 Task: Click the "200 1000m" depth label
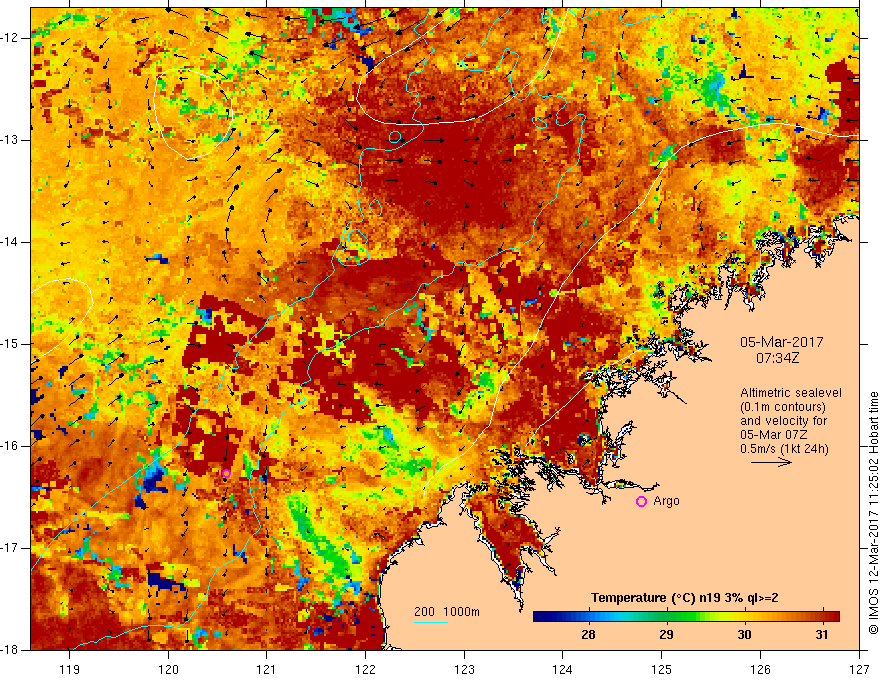pyautogui.click(x=447, y=612)
